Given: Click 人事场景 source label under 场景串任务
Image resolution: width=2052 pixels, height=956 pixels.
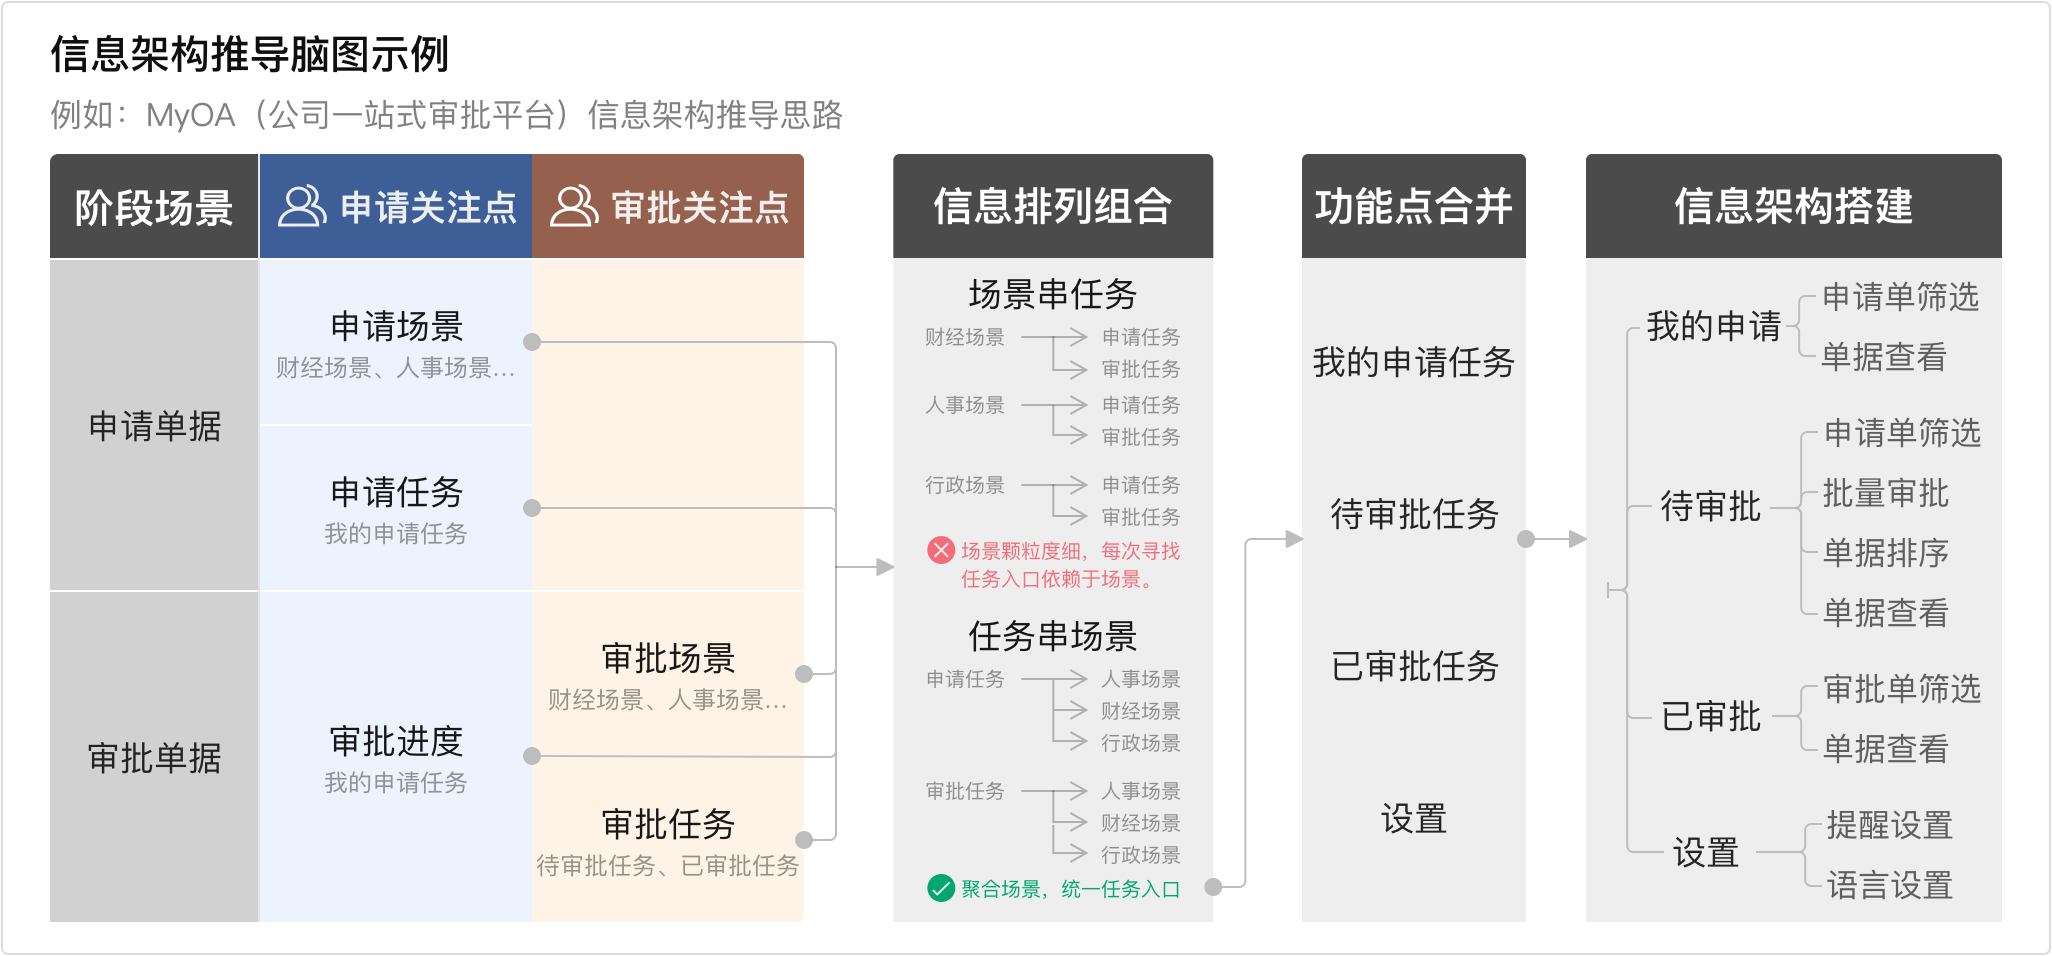Looking at the screenshot, I should click(x=965, y=405).
